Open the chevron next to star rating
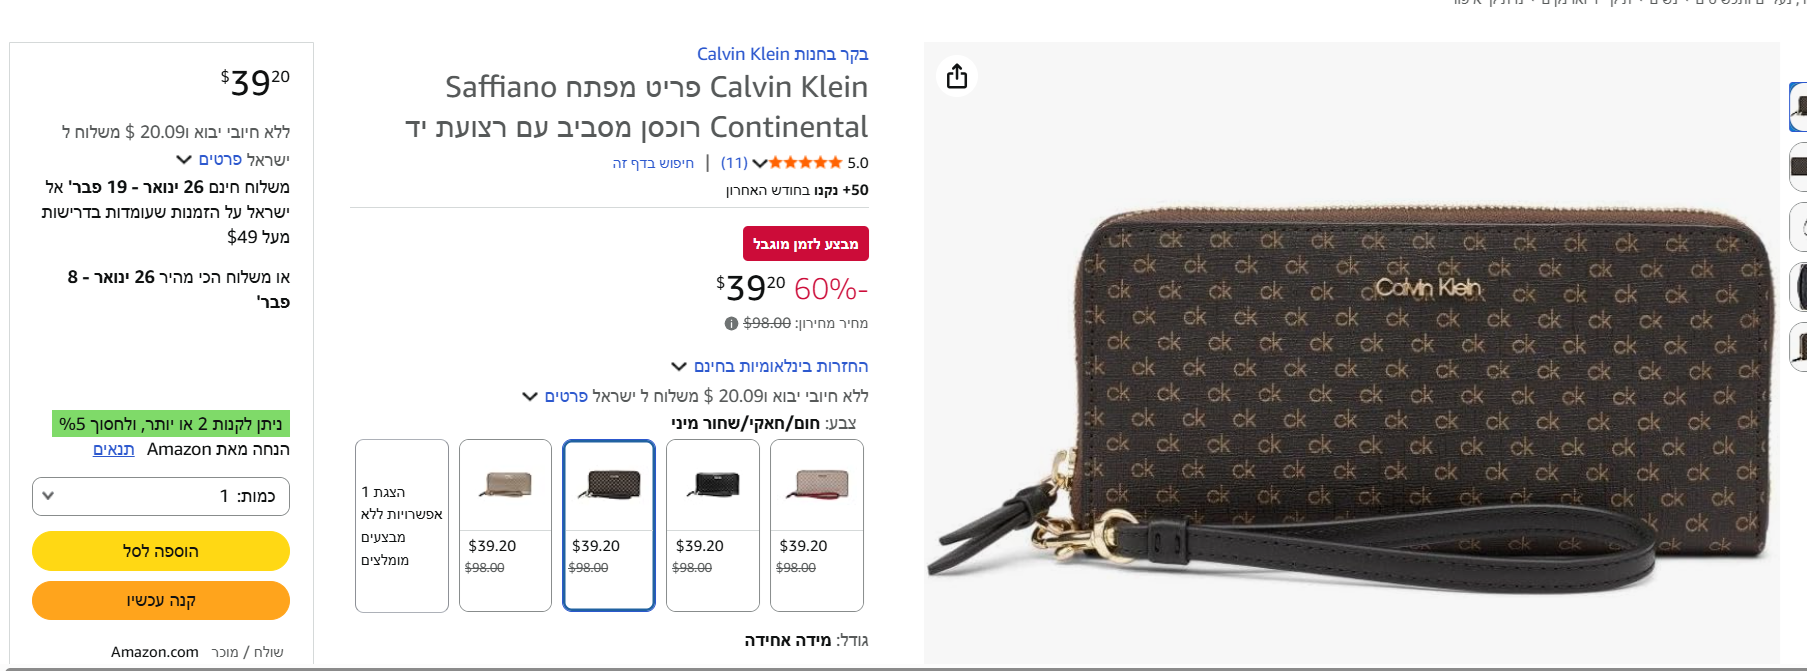The image size is (1807, 671). tap(759, 163)
